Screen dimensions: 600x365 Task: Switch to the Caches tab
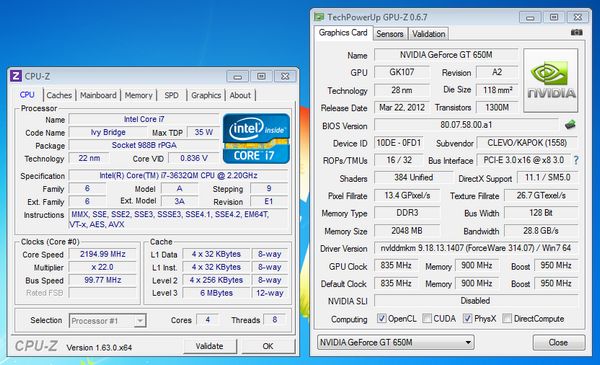click(x=59, y=95)
